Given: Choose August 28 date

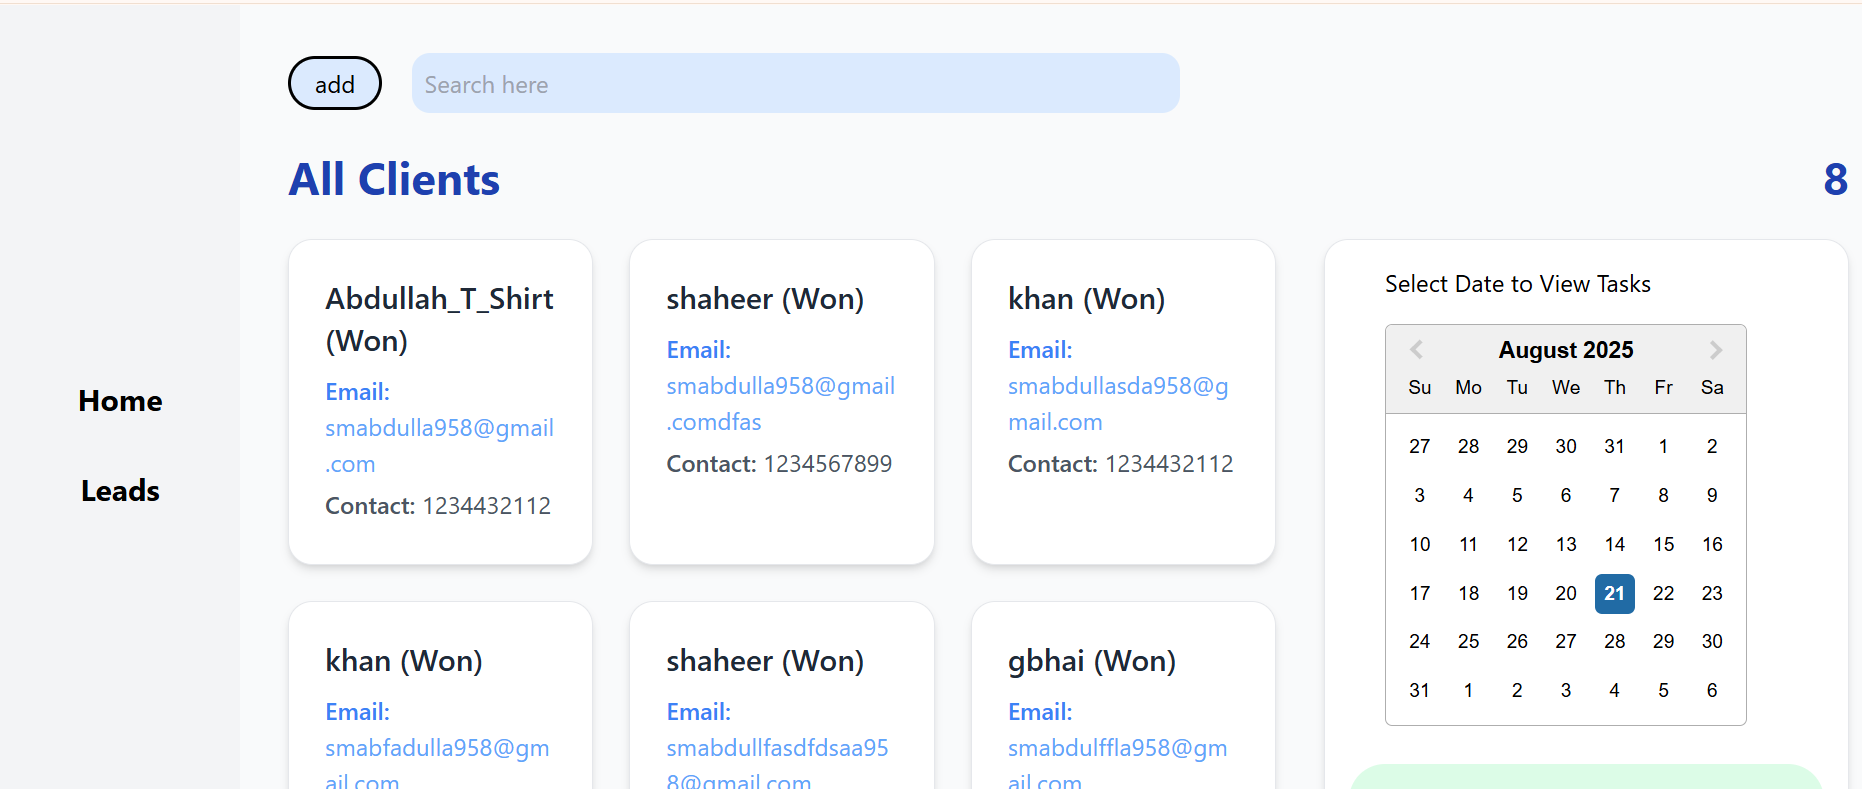Looking at the screenshot, I should [1614, 641].
